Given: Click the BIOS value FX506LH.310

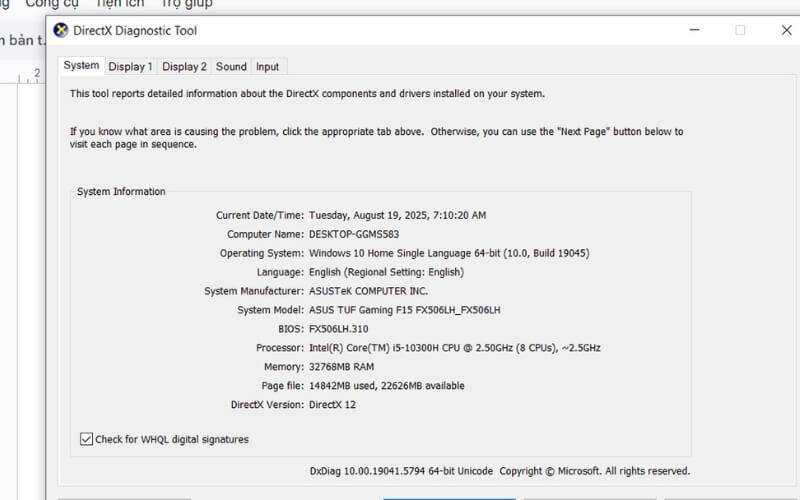Looking at the screenshot, I should [x=339, y=329].
